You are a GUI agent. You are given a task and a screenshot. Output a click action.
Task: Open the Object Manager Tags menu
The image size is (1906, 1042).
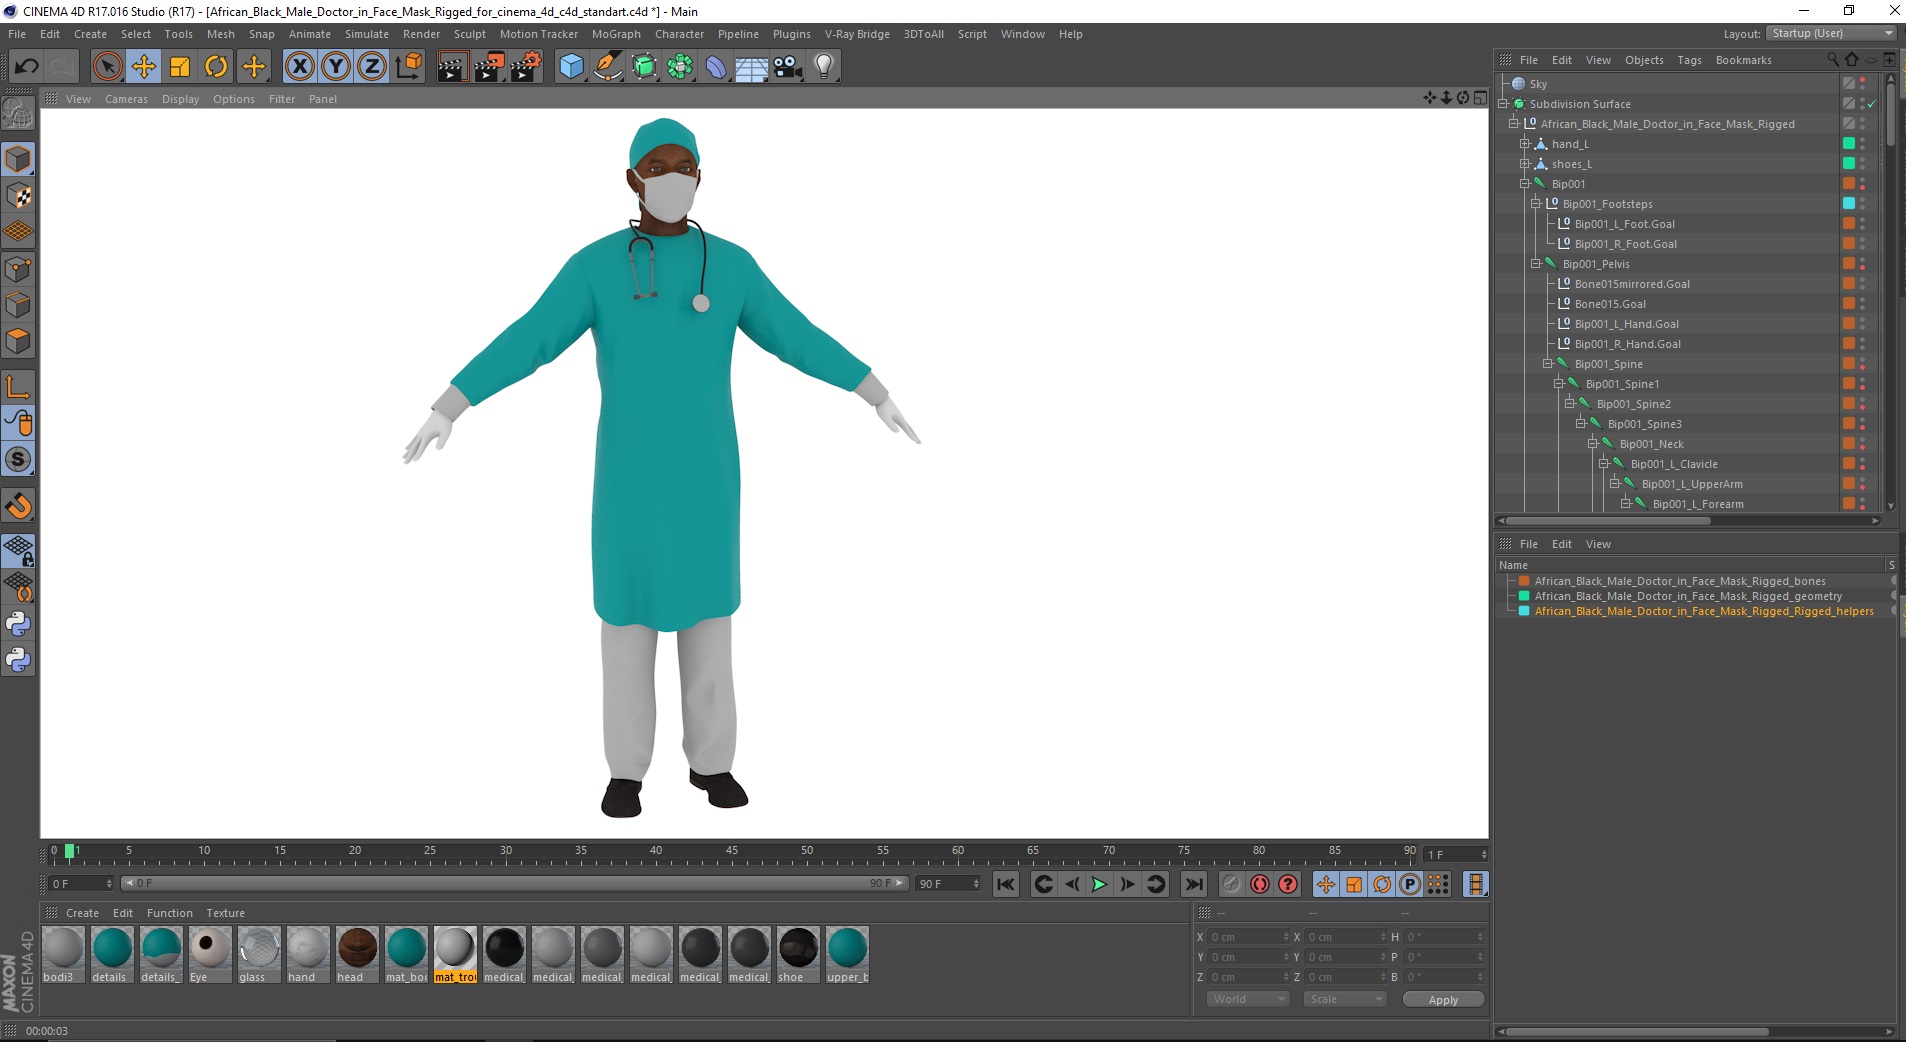(1689, 60)
